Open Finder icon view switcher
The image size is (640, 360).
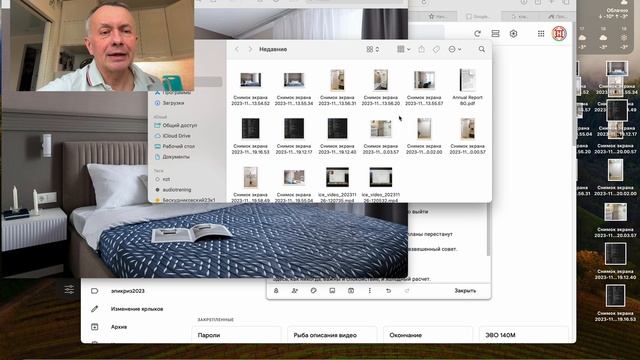(x=373, y=49)
